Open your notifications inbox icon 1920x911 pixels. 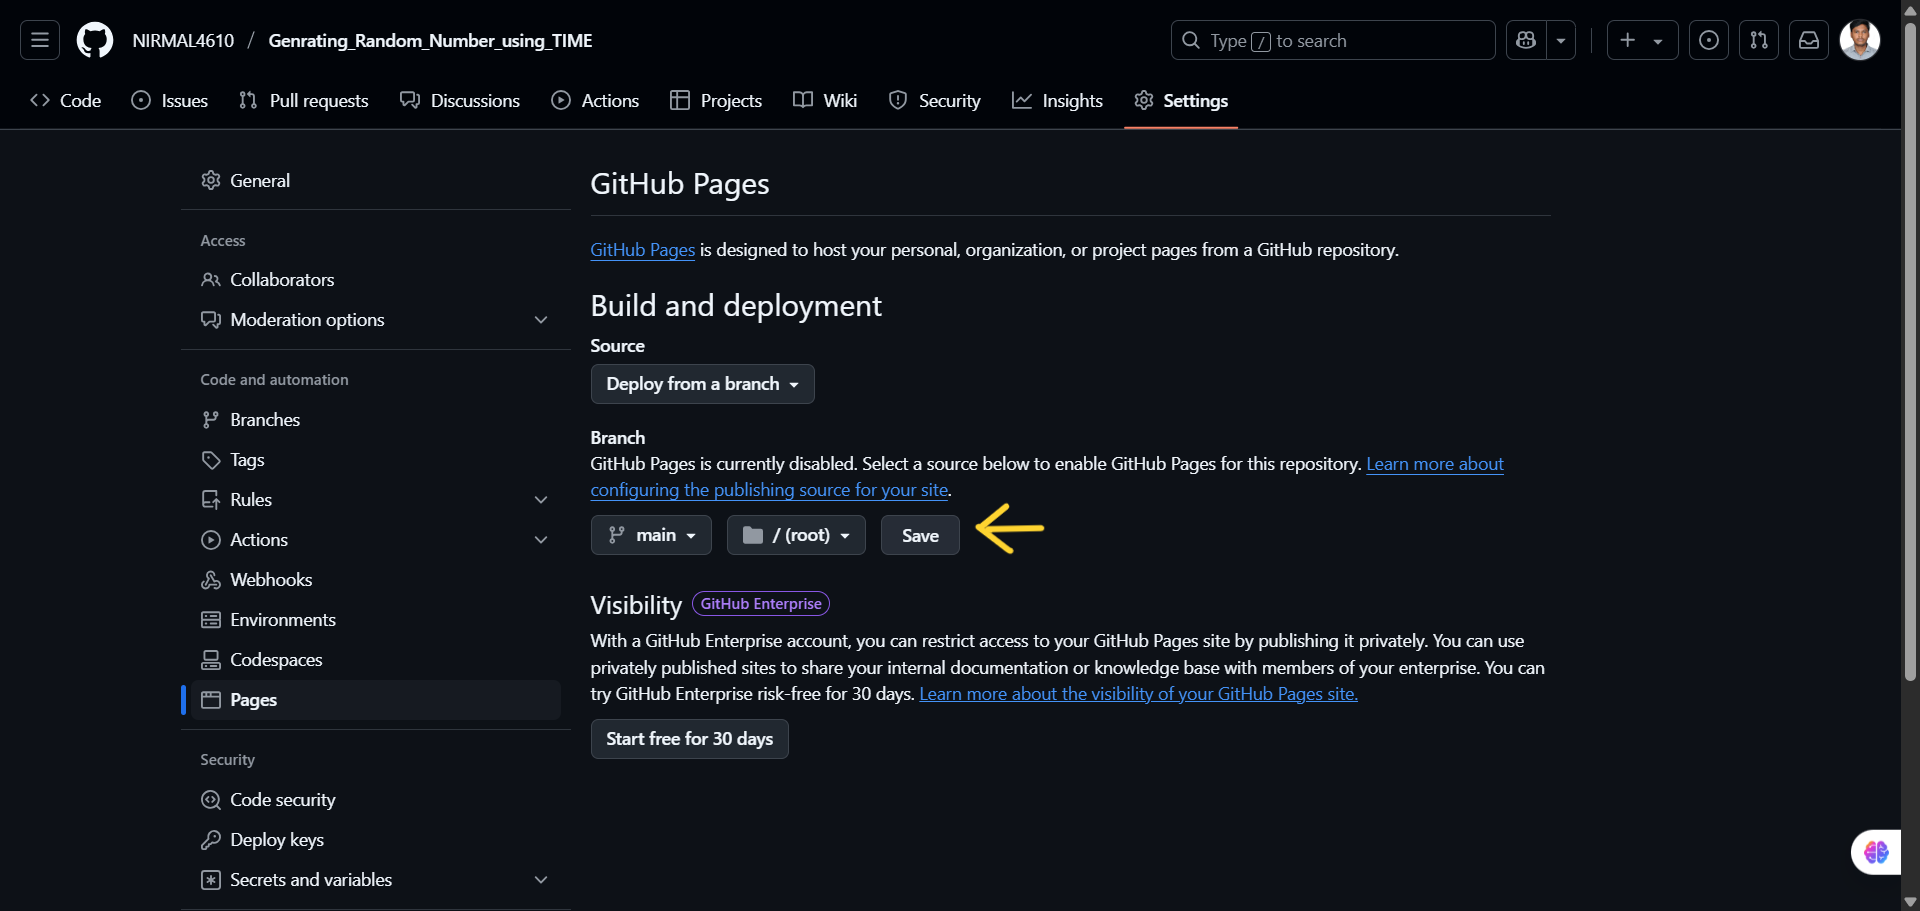[x=1809, y=40]
